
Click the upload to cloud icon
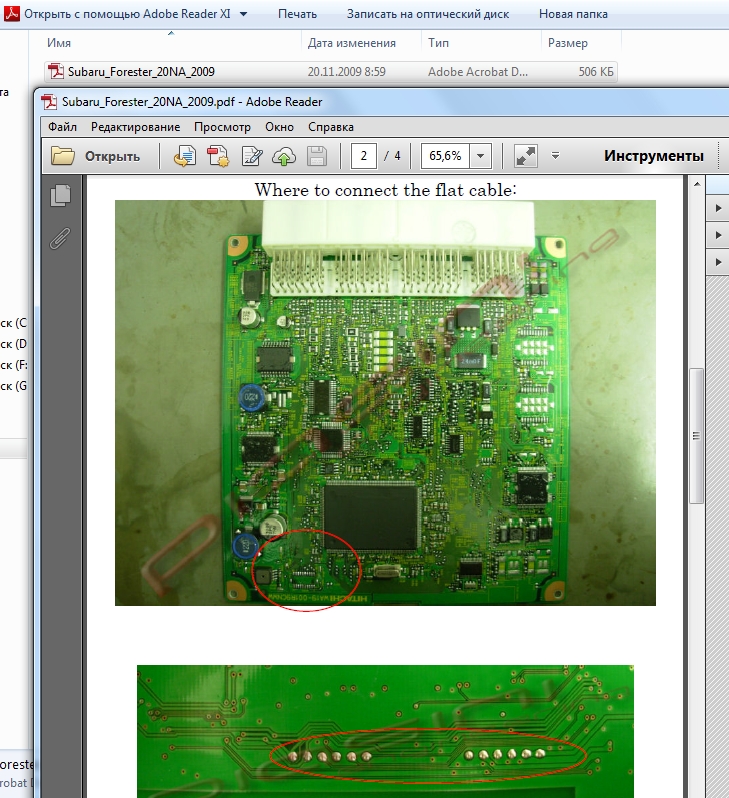tap(284, 156)
